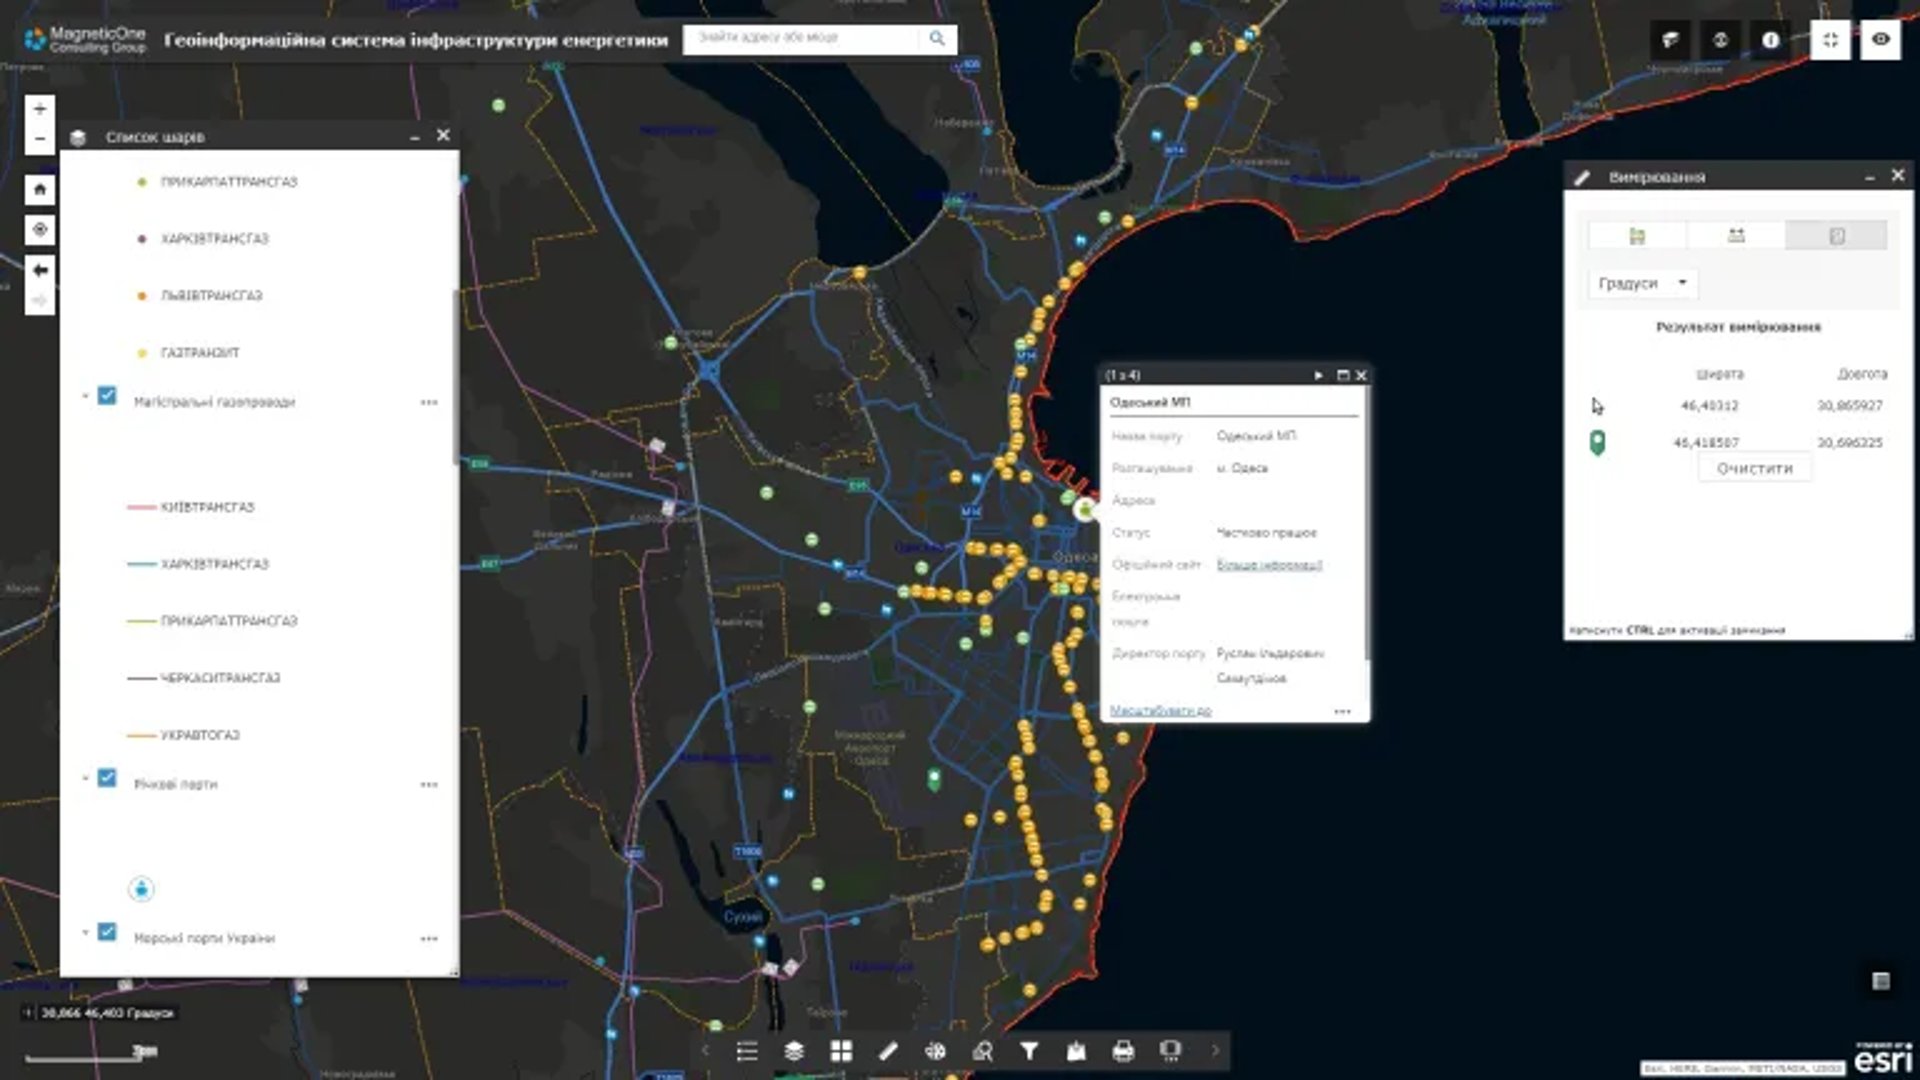Uncheck the Магістральні газопроводи layer checkbox
Viewport: 1920px width, 1080px height.
click(107, 396)
